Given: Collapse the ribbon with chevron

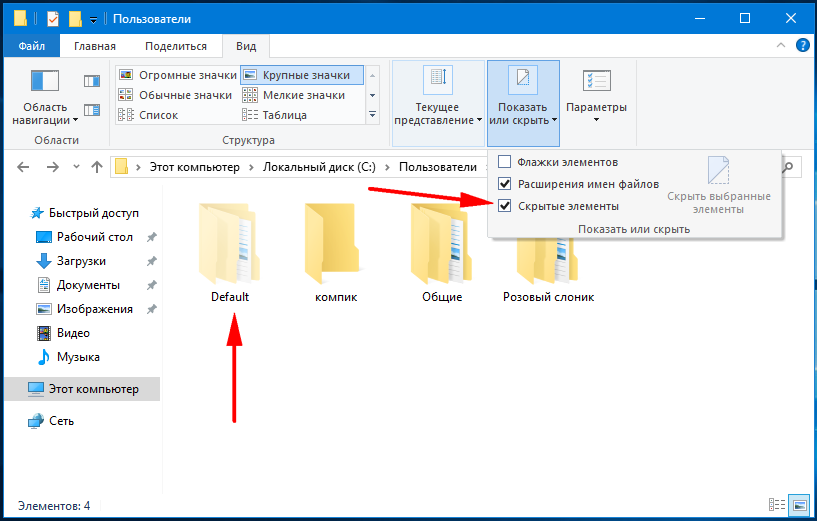Looking at the screenshot, I should (781, 45).
